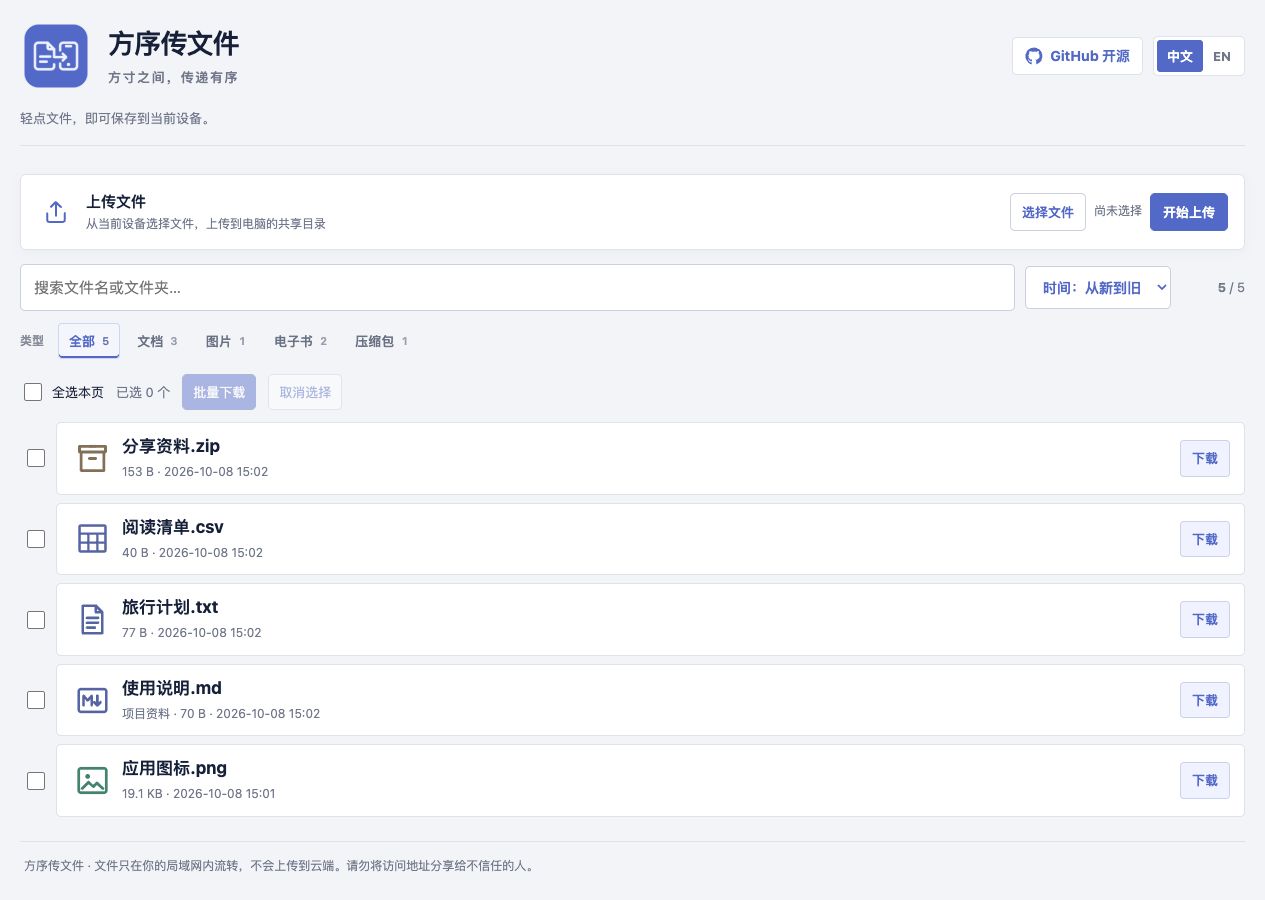This screenshot has height=900, width=1265.
Task: Mark the checkbox for 旅行计划.txt
Action: click(36, 619)
